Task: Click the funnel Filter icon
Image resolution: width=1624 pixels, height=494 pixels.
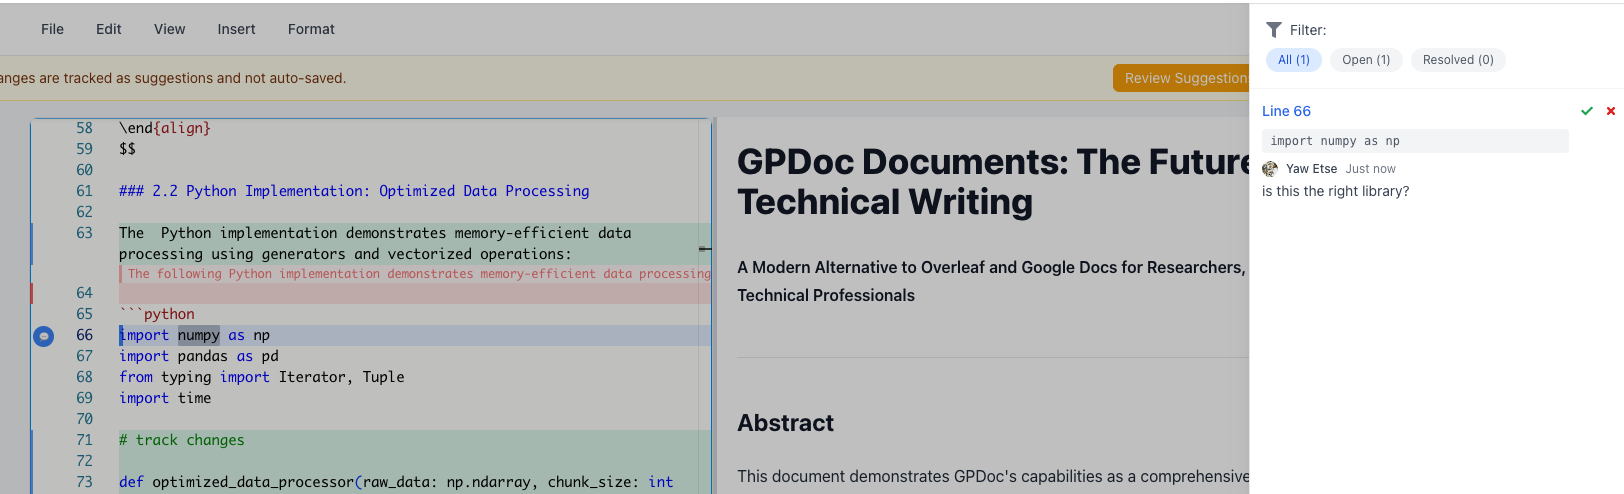Action: tap(1274, 30)
